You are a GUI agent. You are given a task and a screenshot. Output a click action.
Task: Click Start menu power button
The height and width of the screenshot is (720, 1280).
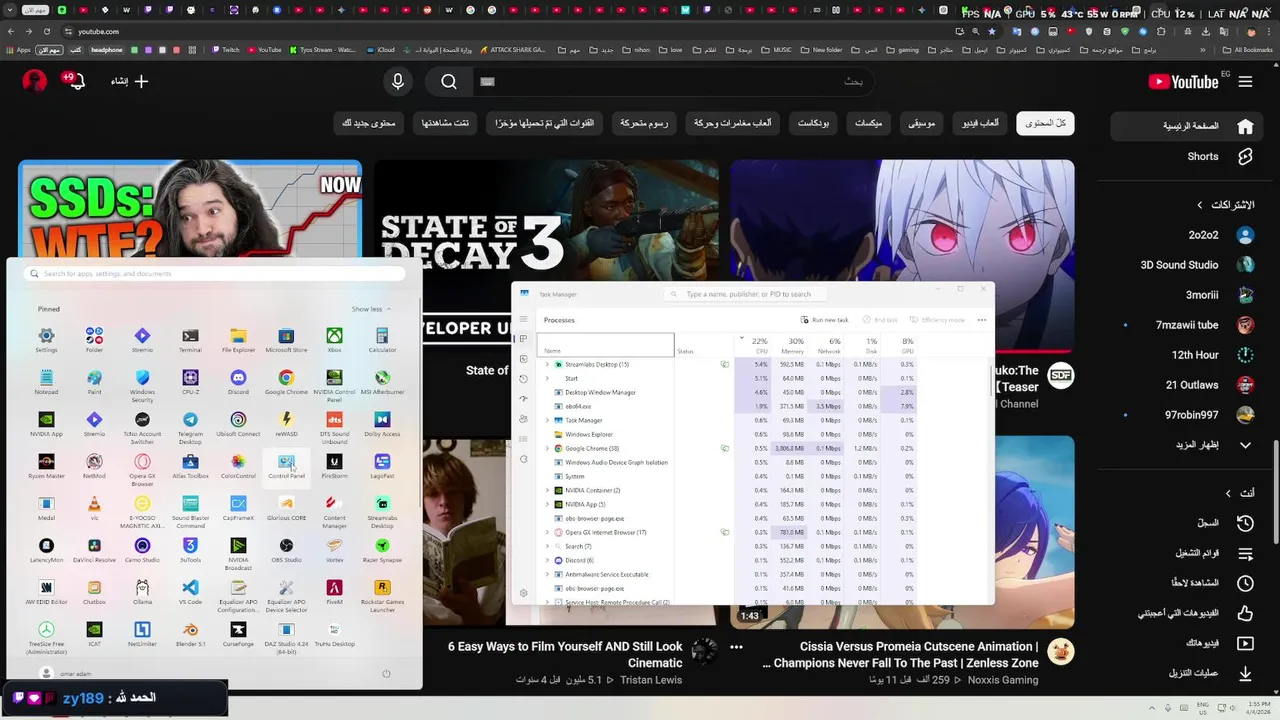coord(386,673)
